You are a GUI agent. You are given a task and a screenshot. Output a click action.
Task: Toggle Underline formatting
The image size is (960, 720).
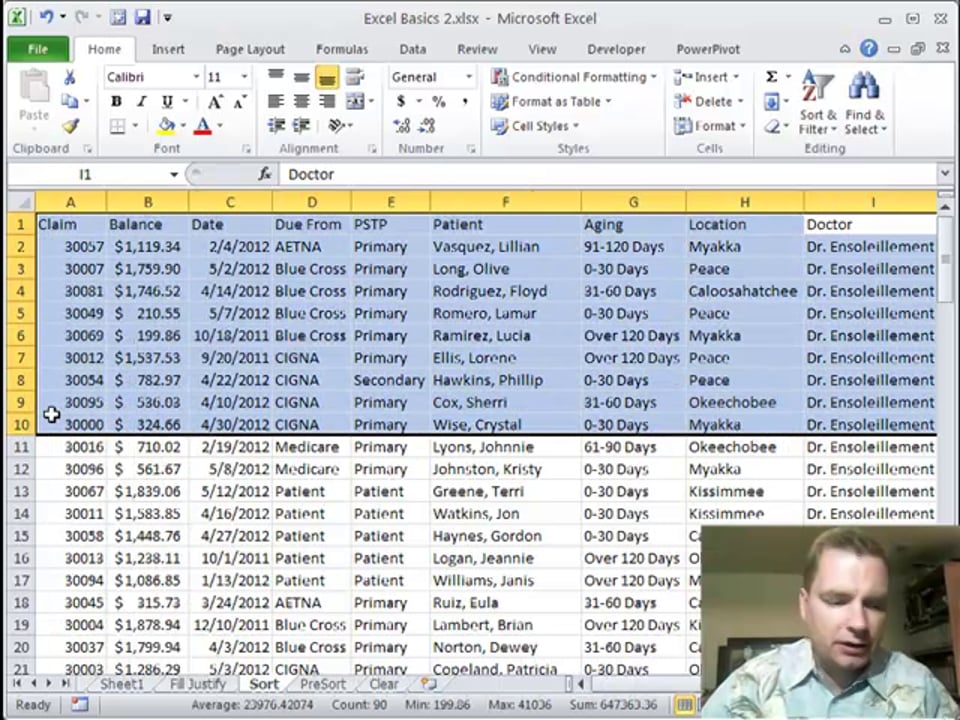click(x=167, y=102)
